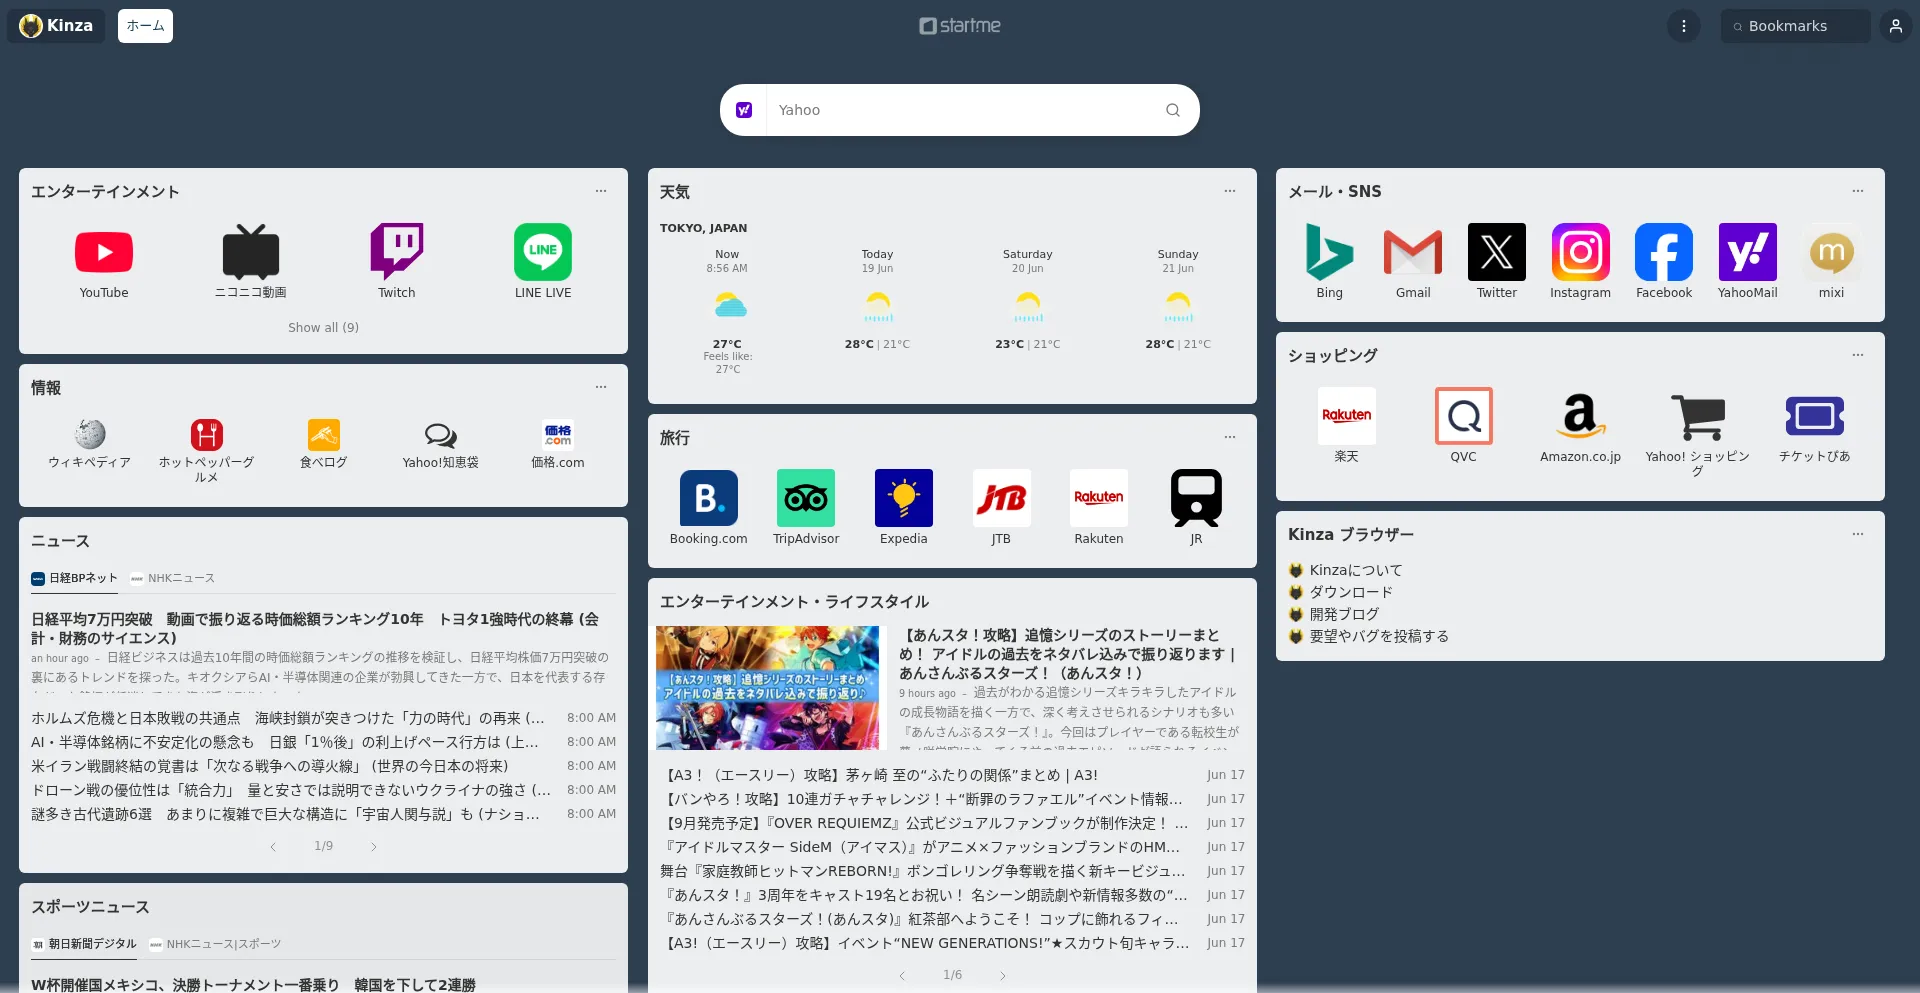Open the ダウンロード link

pos(1351,592)
